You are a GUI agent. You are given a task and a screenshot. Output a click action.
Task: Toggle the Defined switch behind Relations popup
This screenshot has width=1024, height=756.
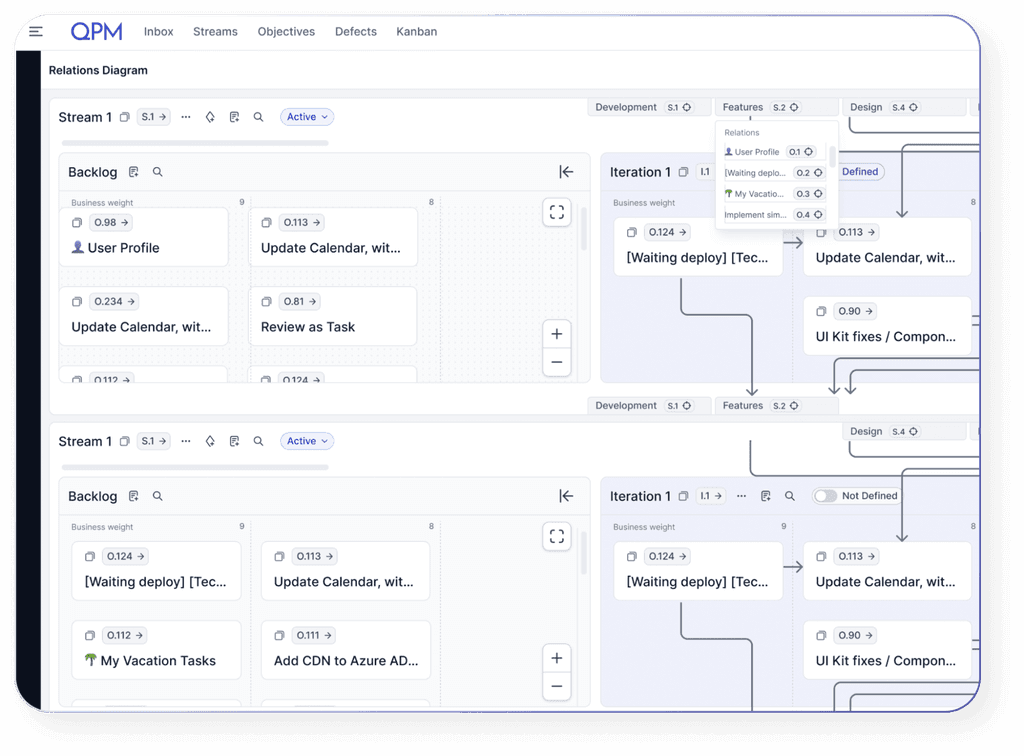[858, 172]
